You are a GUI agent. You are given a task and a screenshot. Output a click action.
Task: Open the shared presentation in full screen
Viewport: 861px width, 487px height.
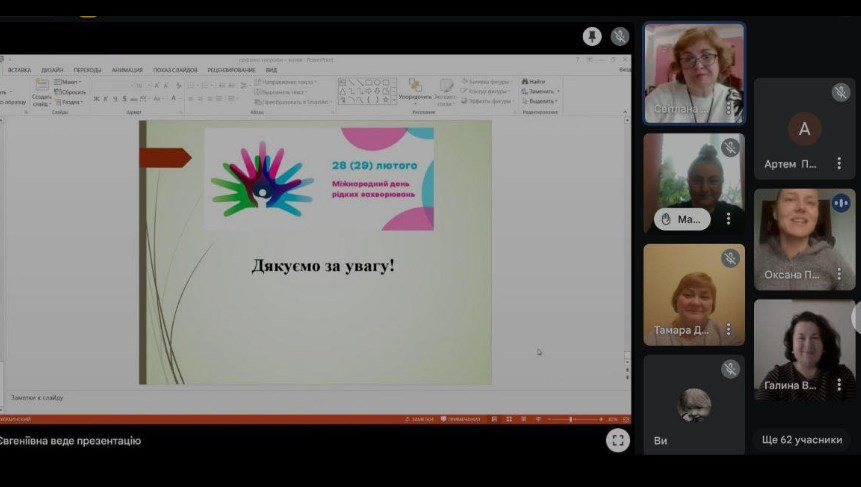pyautogui.click(x=618, y=440)
